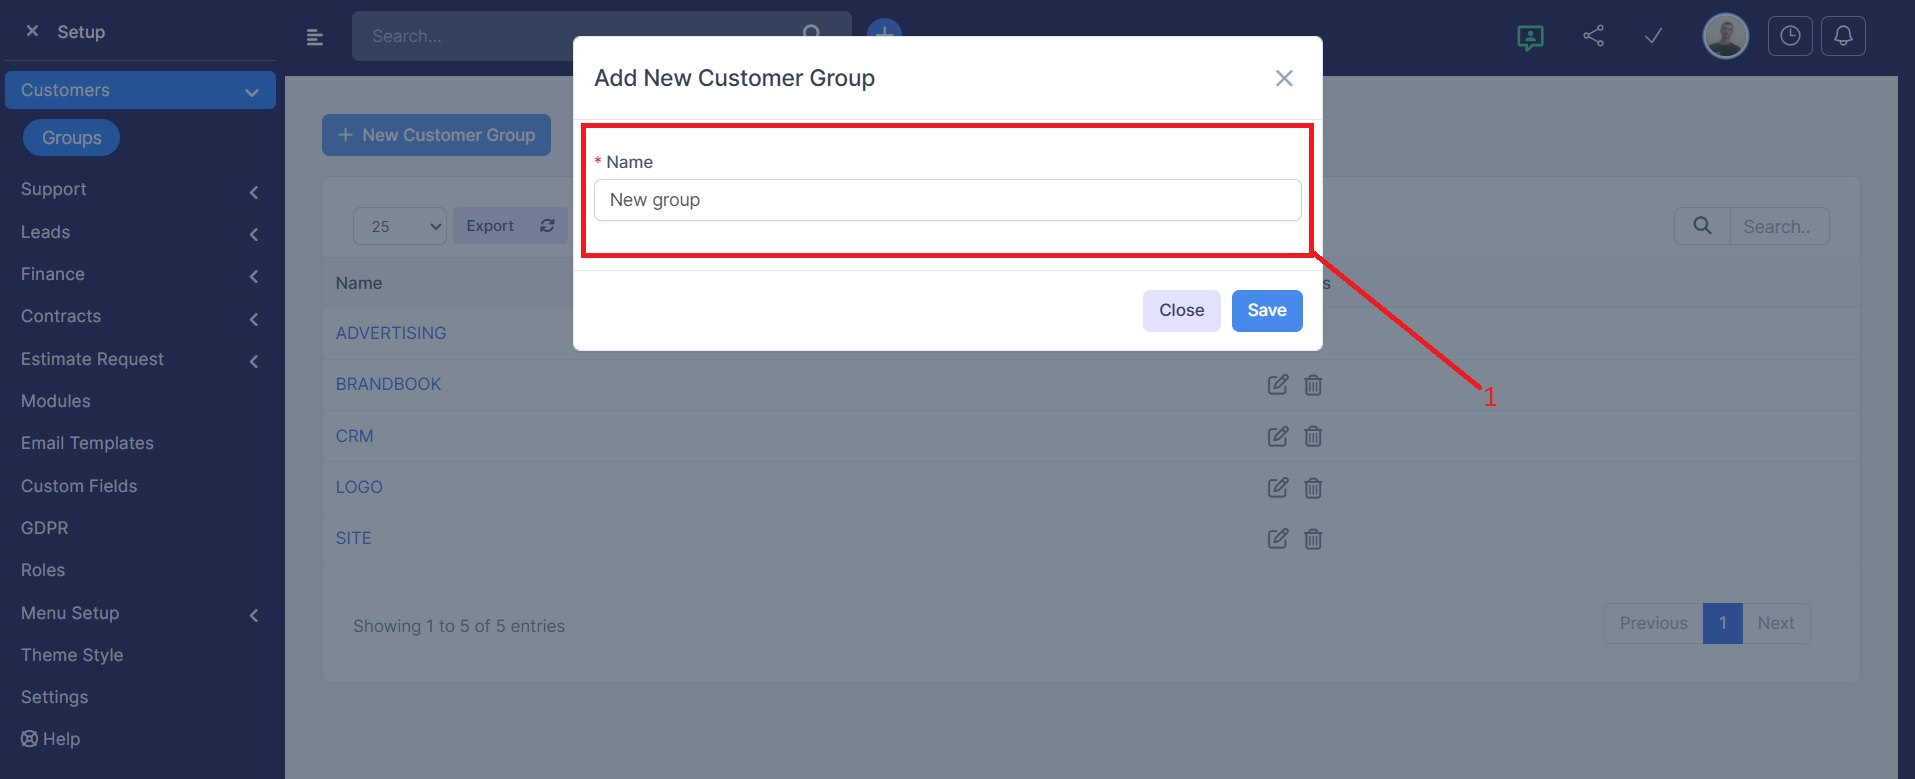The image size is (1915, 779).
Task: Save the new customer group
Action: (x=1266, y=311)
